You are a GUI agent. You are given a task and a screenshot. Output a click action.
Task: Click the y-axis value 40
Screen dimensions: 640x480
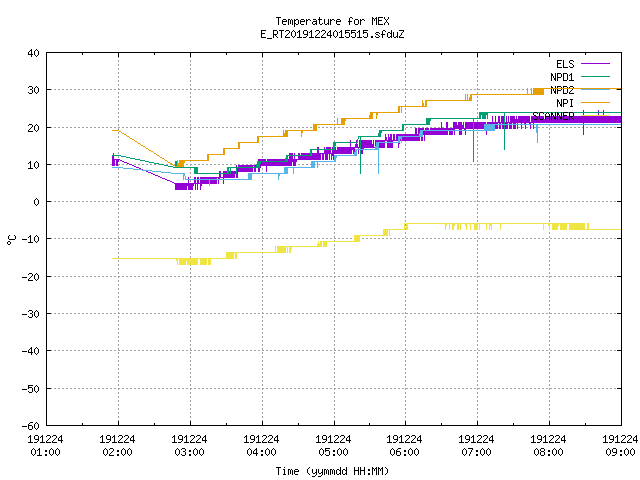33,53
